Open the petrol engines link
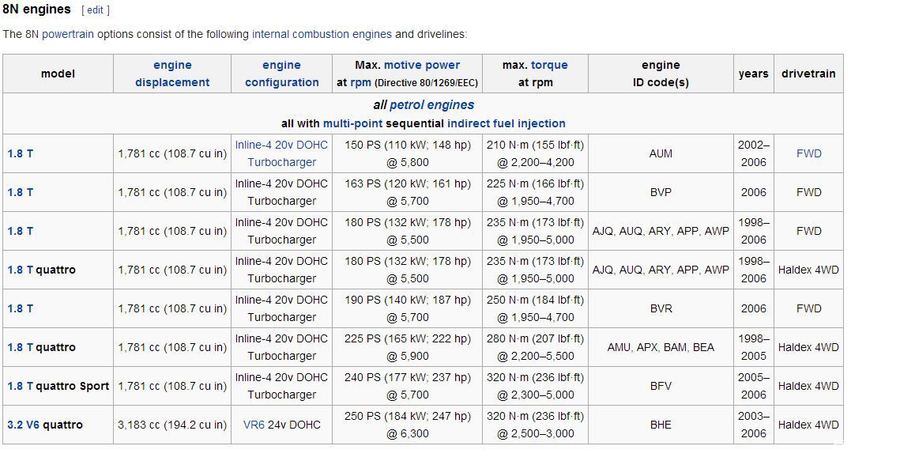 pyautogui.click(x=432, y=105)
